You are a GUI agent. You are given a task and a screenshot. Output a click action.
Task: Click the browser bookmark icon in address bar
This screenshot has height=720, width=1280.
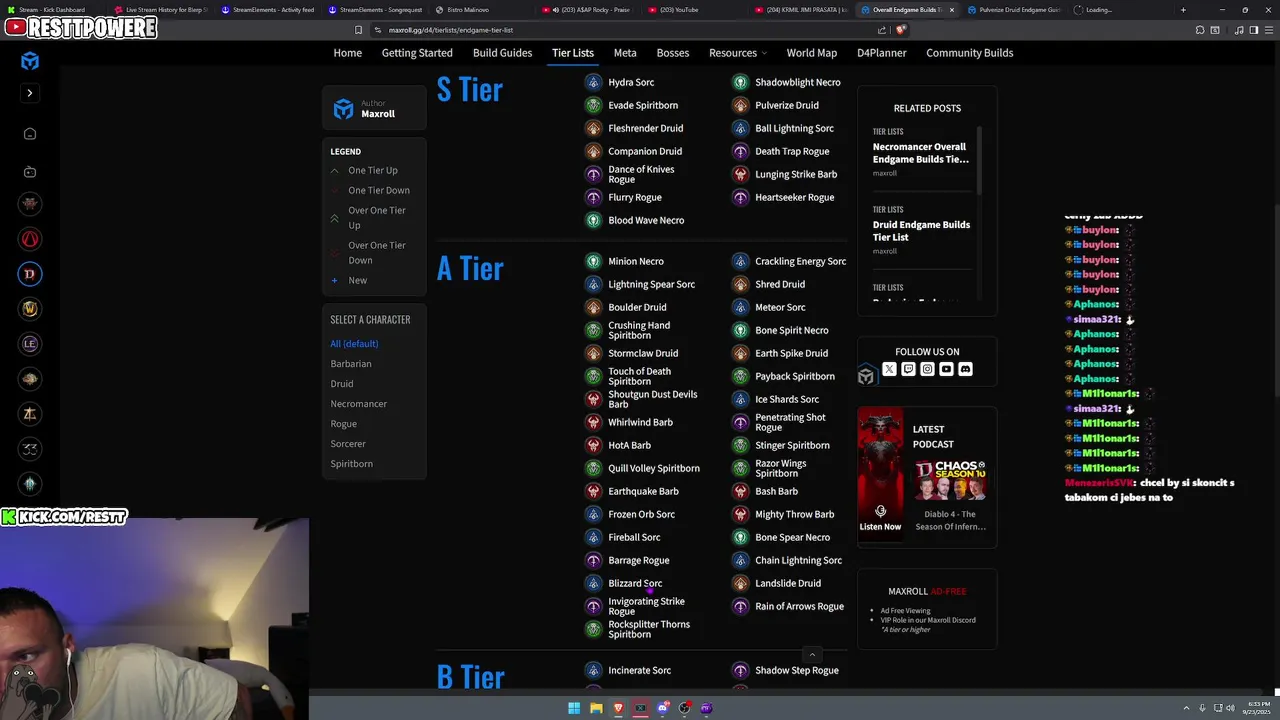(x=359, y=30)
